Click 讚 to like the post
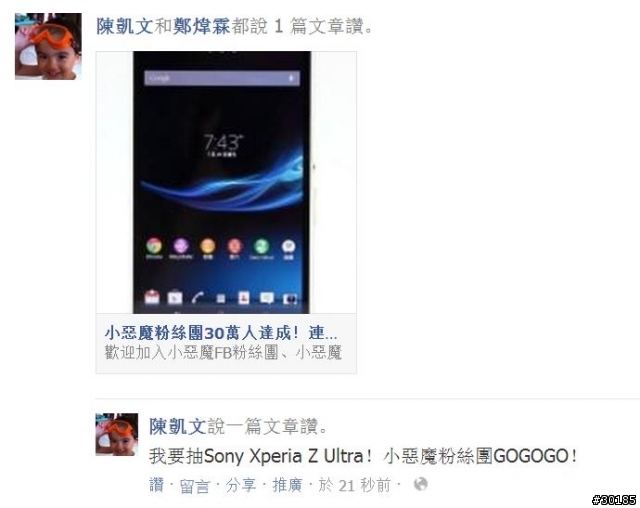The width and height of the screenshot is (640, 508). pyautogui.click(x=156, y=485)
